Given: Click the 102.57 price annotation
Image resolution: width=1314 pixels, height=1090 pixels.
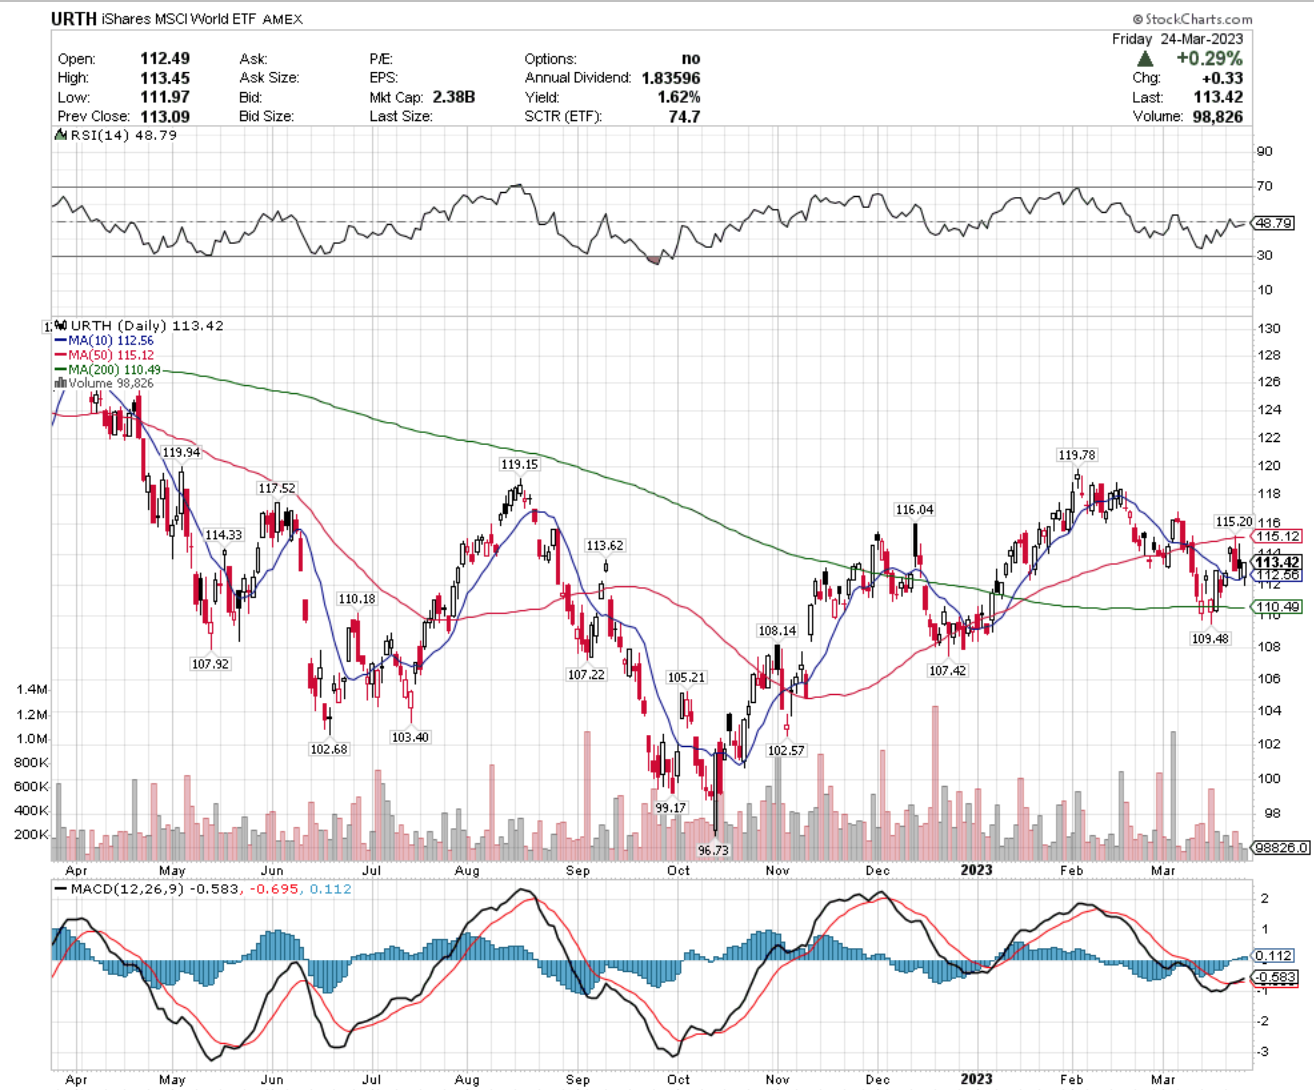Looking at the screenshot, I should [786, 750].
